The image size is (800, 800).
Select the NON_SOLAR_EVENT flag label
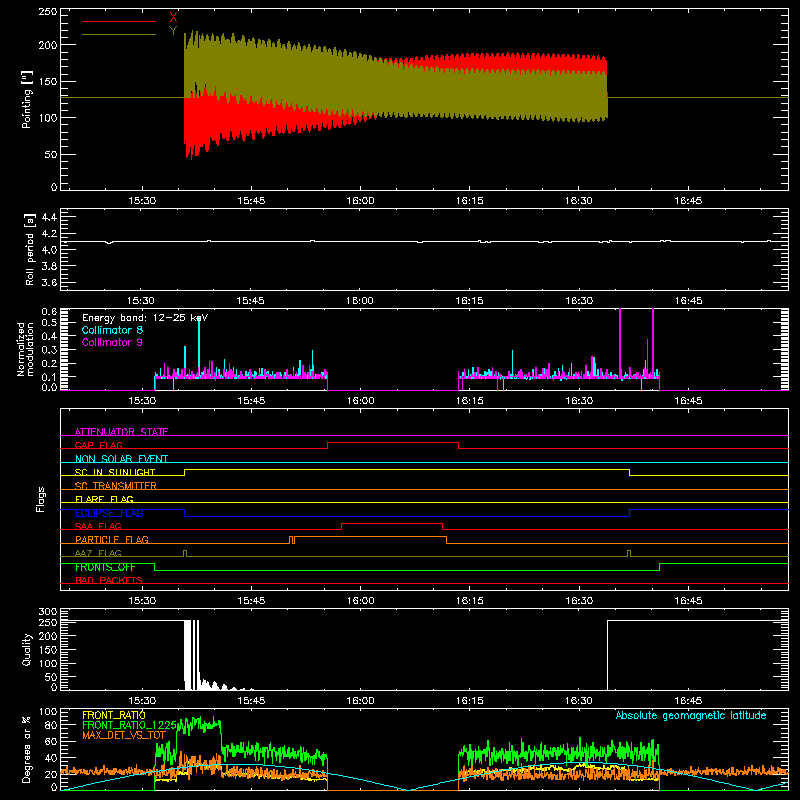[121, 459]
